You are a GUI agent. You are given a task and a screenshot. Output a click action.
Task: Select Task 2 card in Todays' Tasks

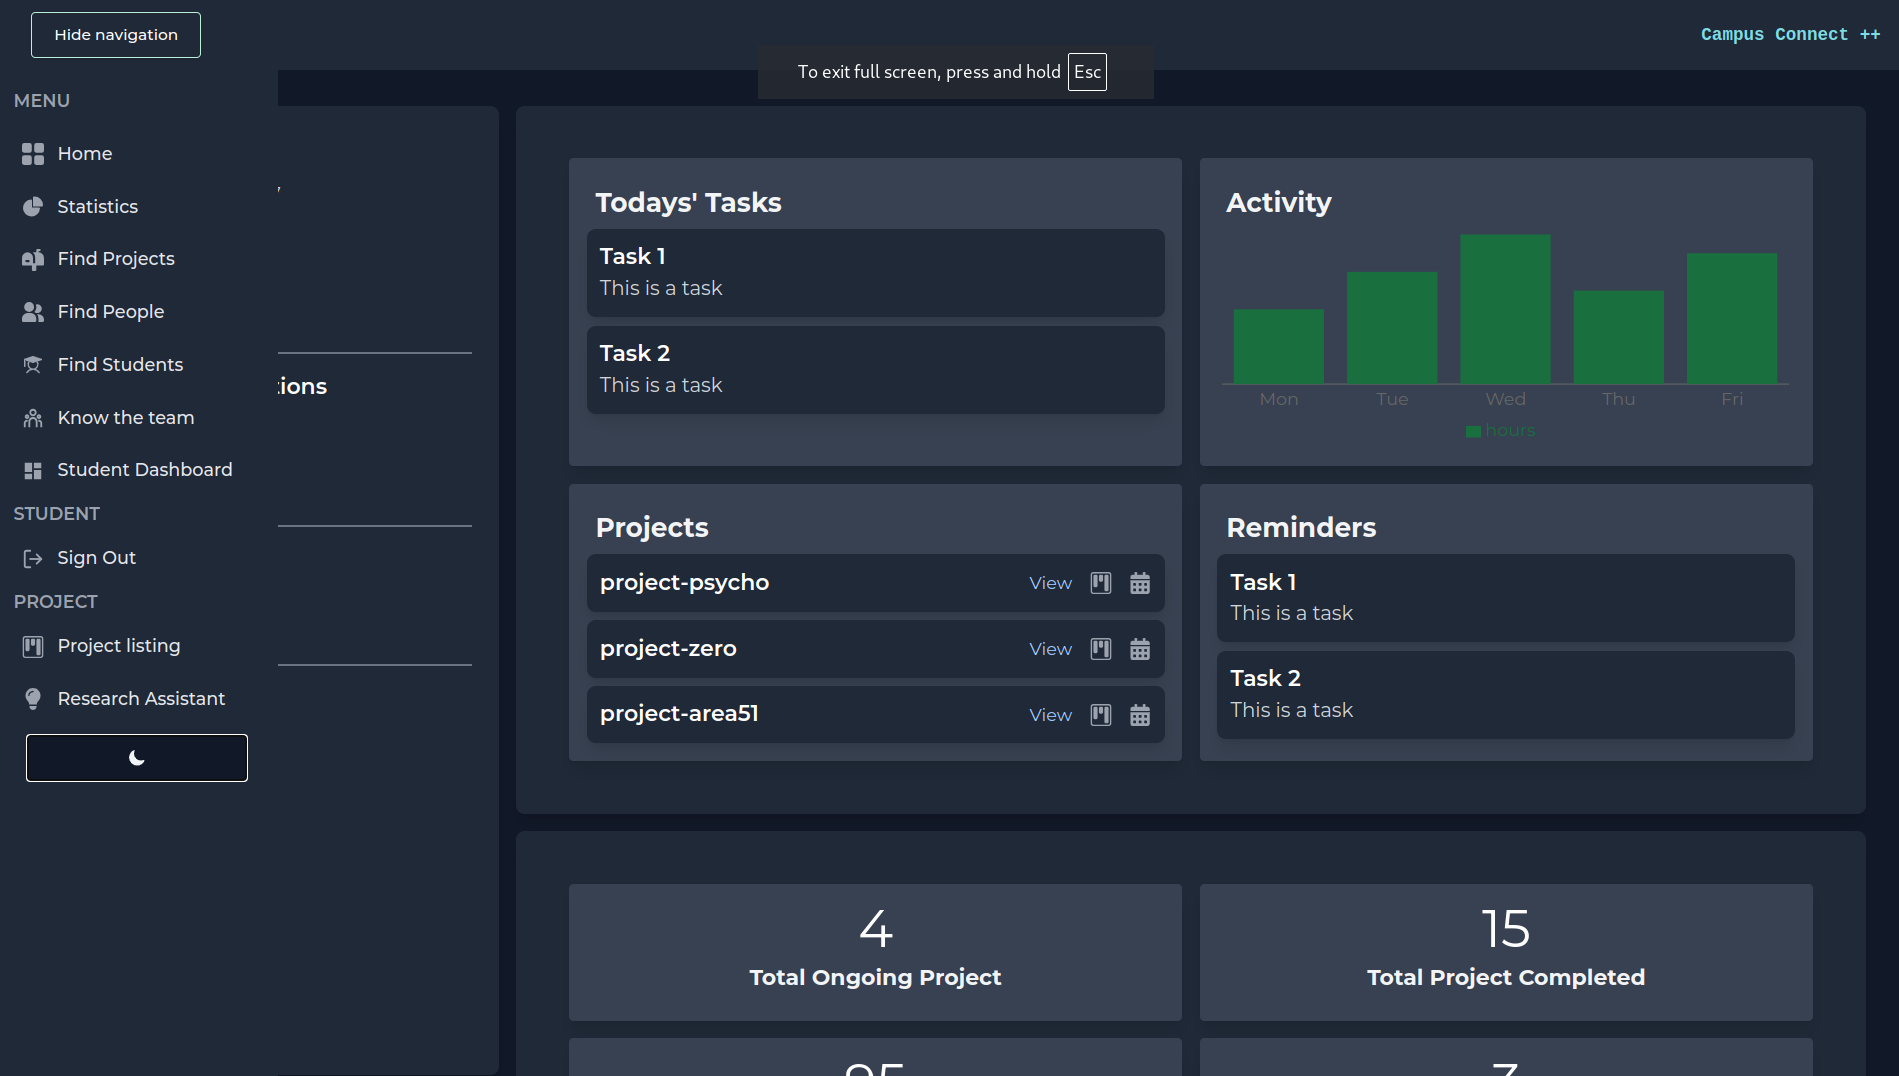[x=876, y=370]
